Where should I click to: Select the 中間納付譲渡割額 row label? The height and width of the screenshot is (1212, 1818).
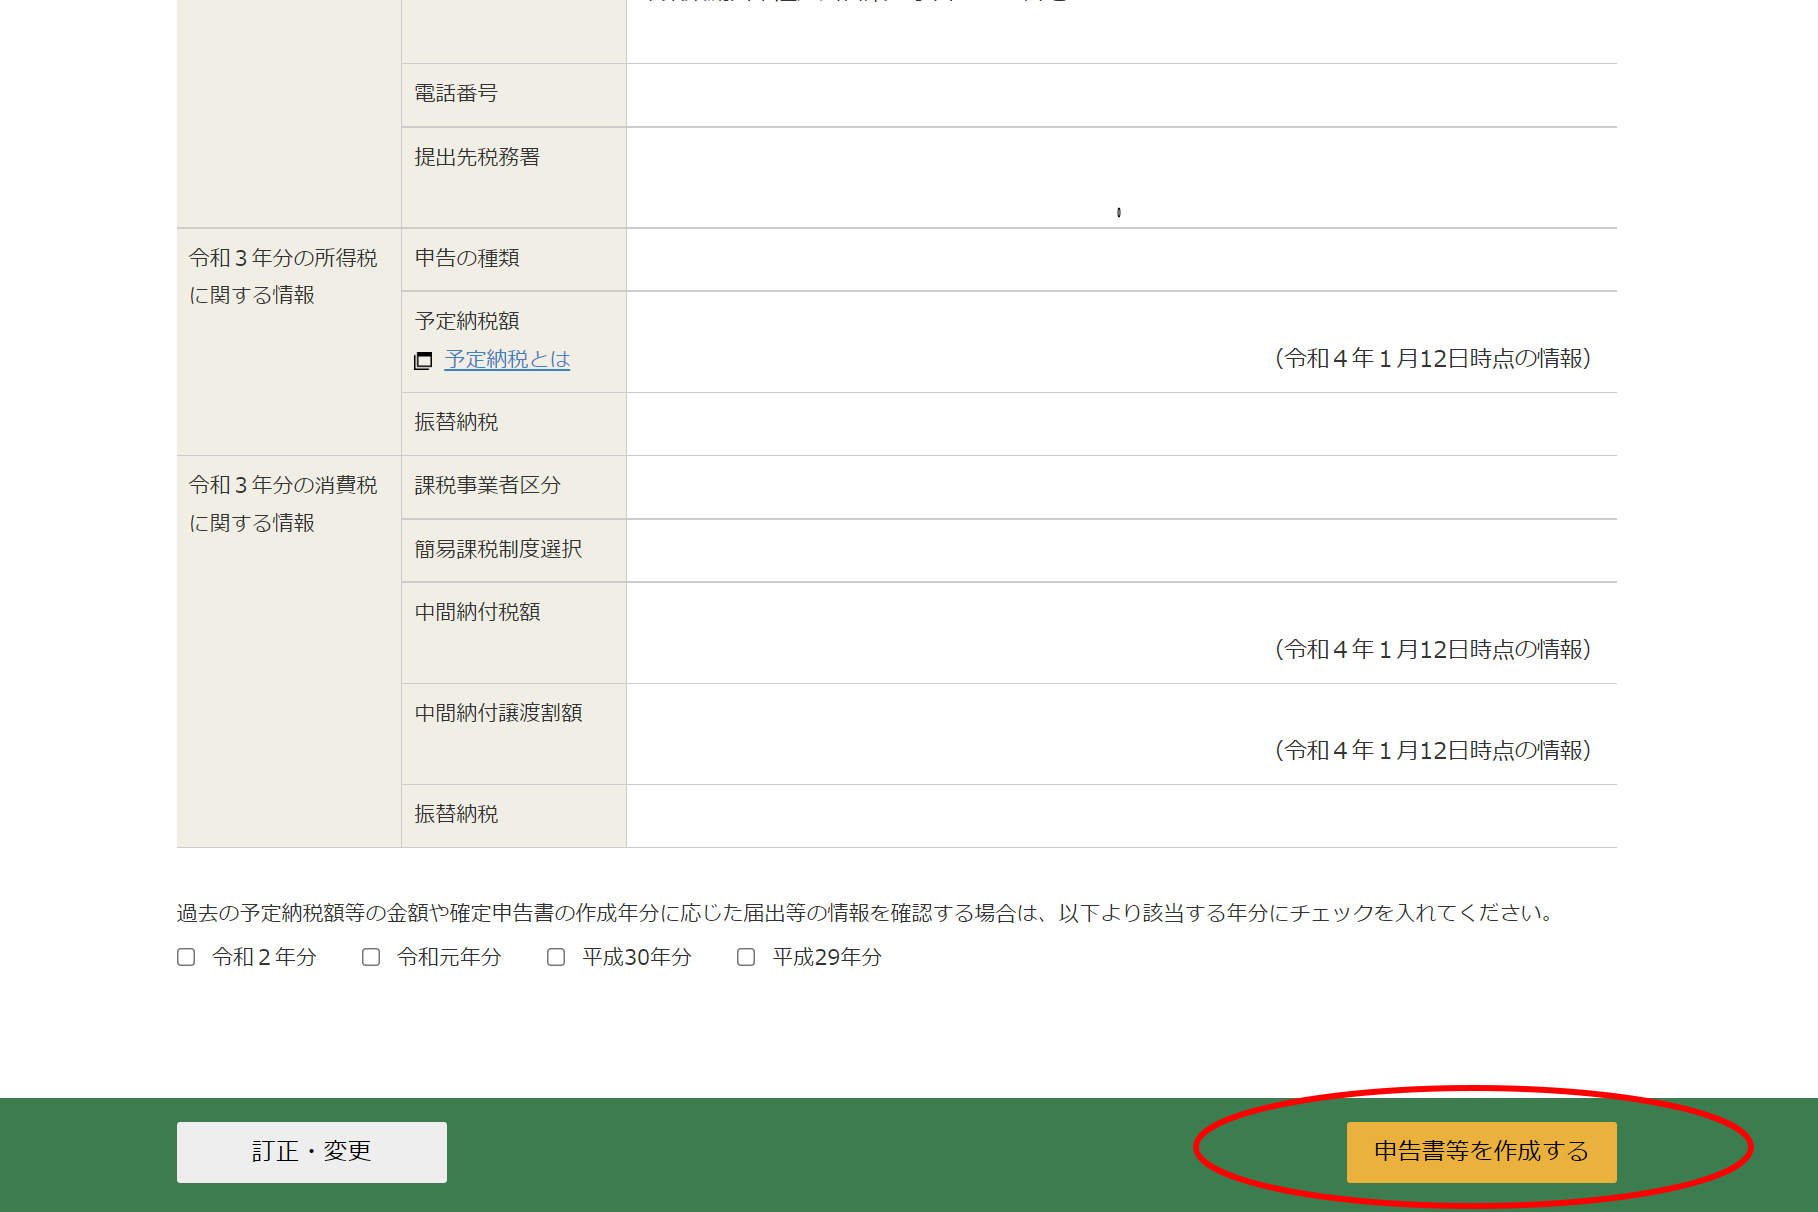tap(498, 713)
